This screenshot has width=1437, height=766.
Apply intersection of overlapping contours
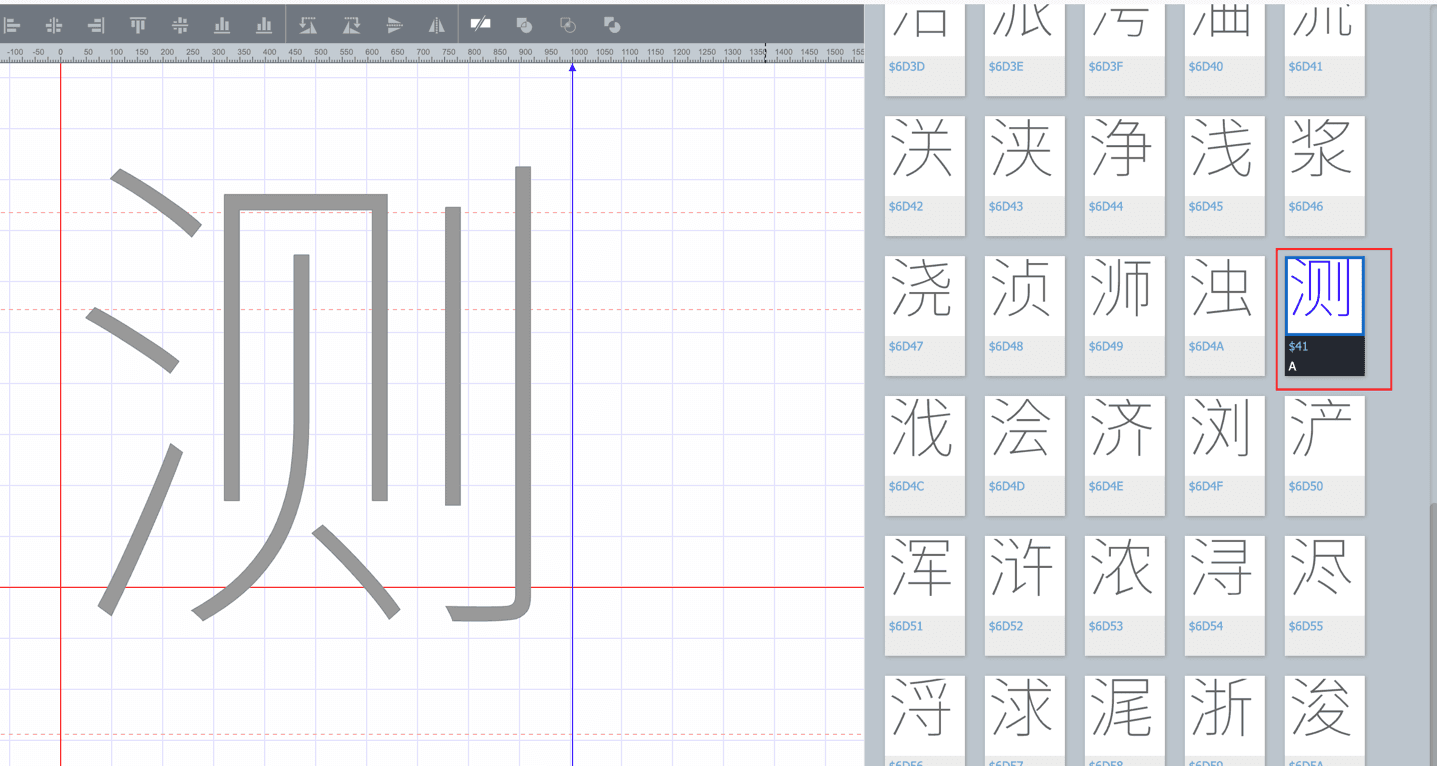pos(567,25)
